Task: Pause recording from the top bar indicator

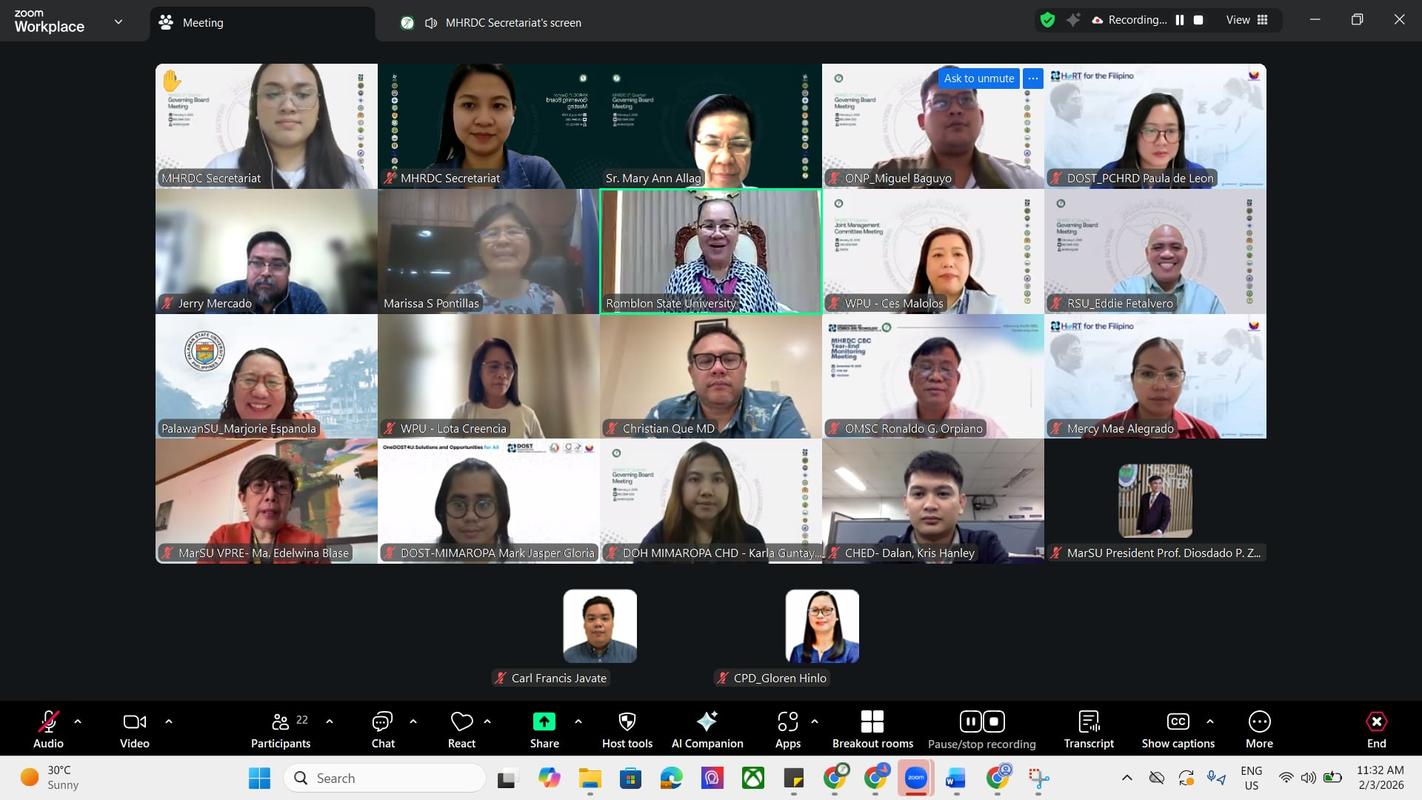Action: tap(1180, 20)
